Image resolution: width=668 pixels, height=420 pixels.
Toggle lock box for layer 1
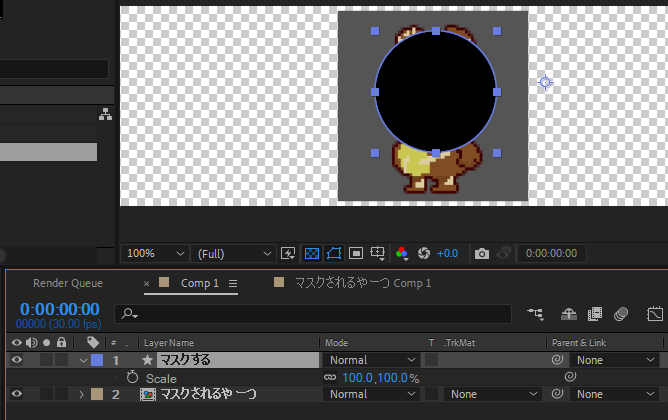61,360
